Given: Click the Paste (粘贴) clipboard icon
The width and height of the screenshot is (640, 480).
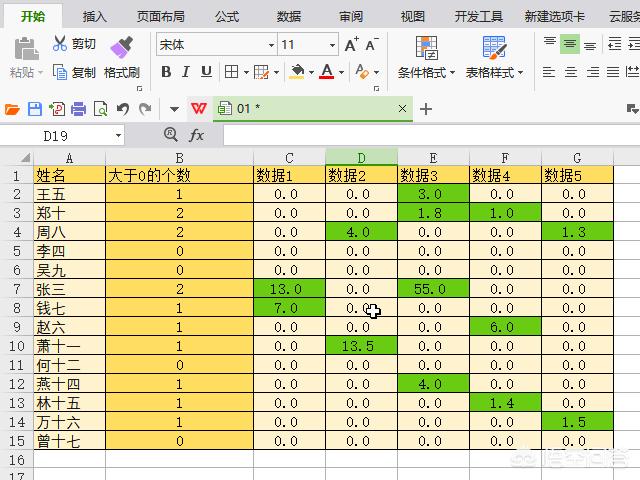Looking at the screenshot, I should click(27, 49).
